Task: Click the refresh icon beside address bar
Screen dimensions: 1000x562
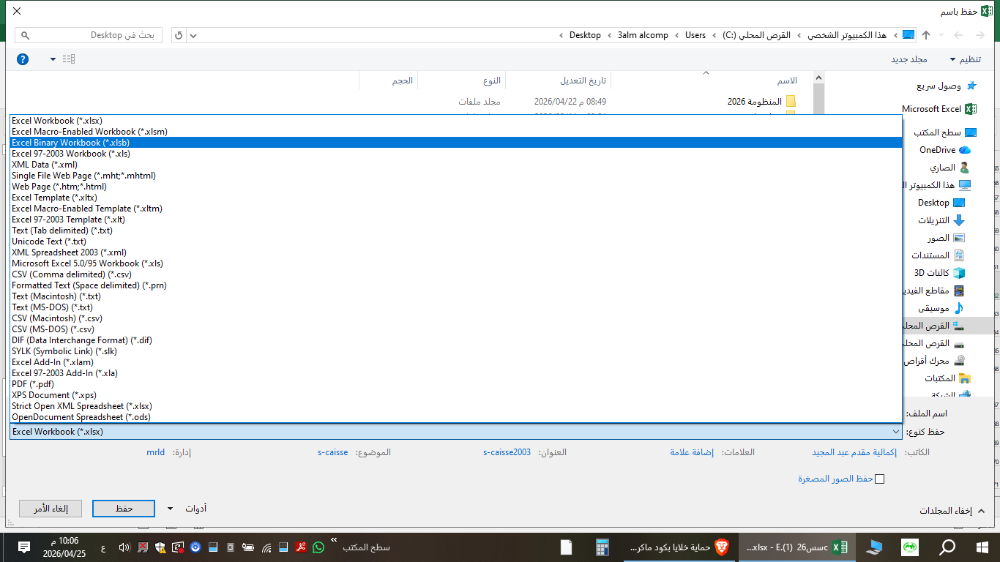Action: tap(178, 35)
